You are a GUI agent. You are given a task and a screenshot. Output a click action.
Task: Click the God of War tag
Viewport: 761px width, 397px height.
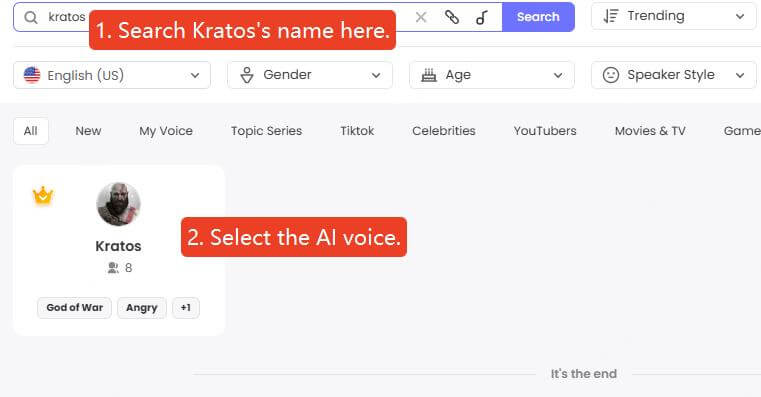coord(74,308)
